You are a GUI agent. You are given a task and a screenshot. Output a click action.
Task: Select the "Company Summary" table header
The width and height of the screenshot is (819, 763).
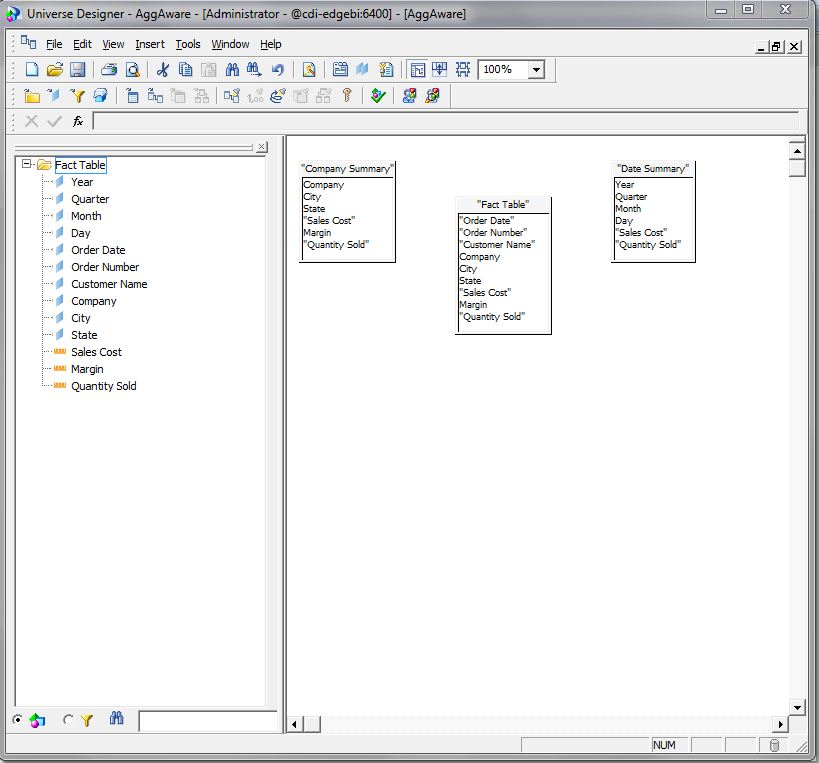(x=347, y=169)
